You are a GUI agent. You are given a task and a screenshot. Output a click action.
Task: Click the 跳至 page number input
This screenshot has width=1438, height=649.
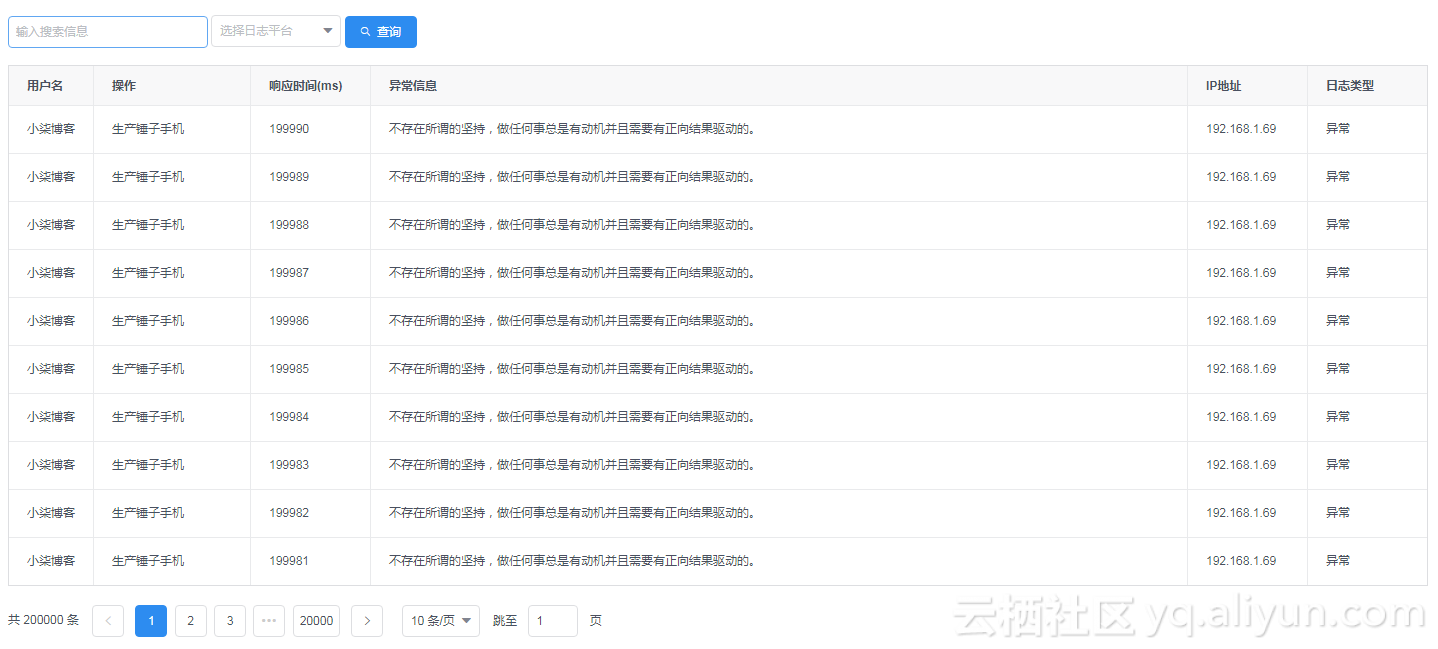(553, 621)
